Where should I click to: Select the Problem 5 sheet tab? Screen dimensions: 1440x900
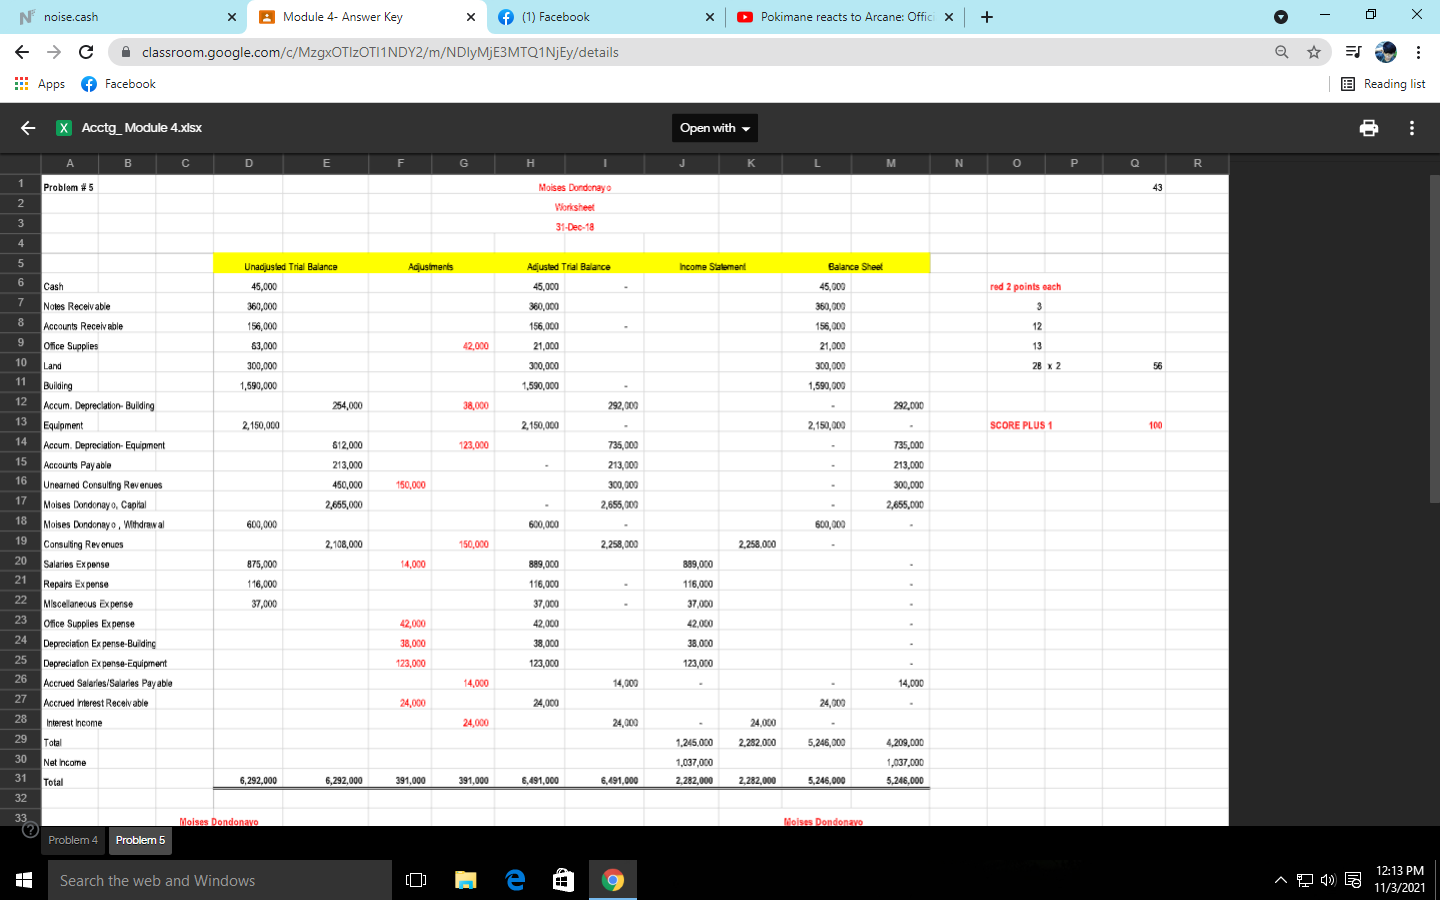[140, 840]
